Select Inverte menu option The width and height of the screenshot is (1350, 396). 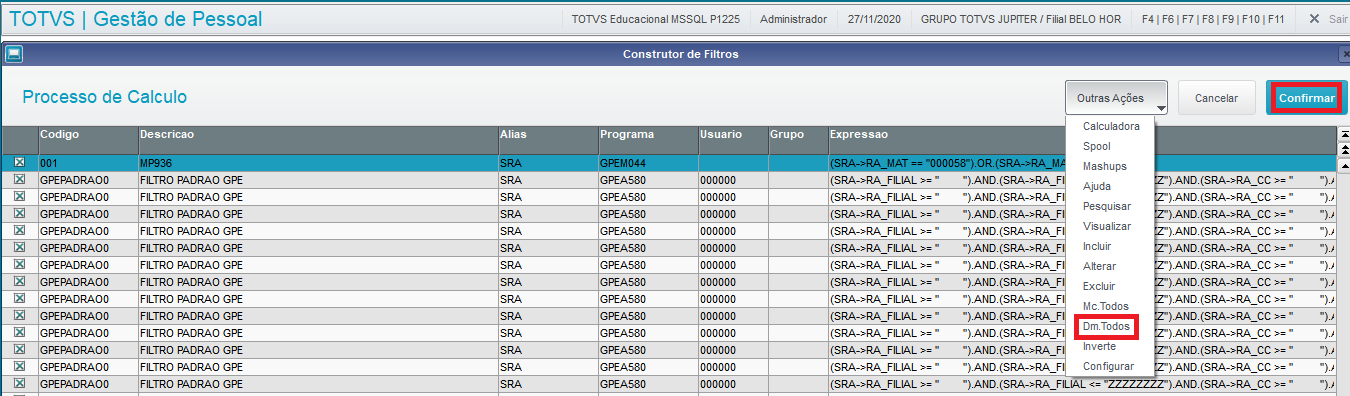tap(1099, 346)
